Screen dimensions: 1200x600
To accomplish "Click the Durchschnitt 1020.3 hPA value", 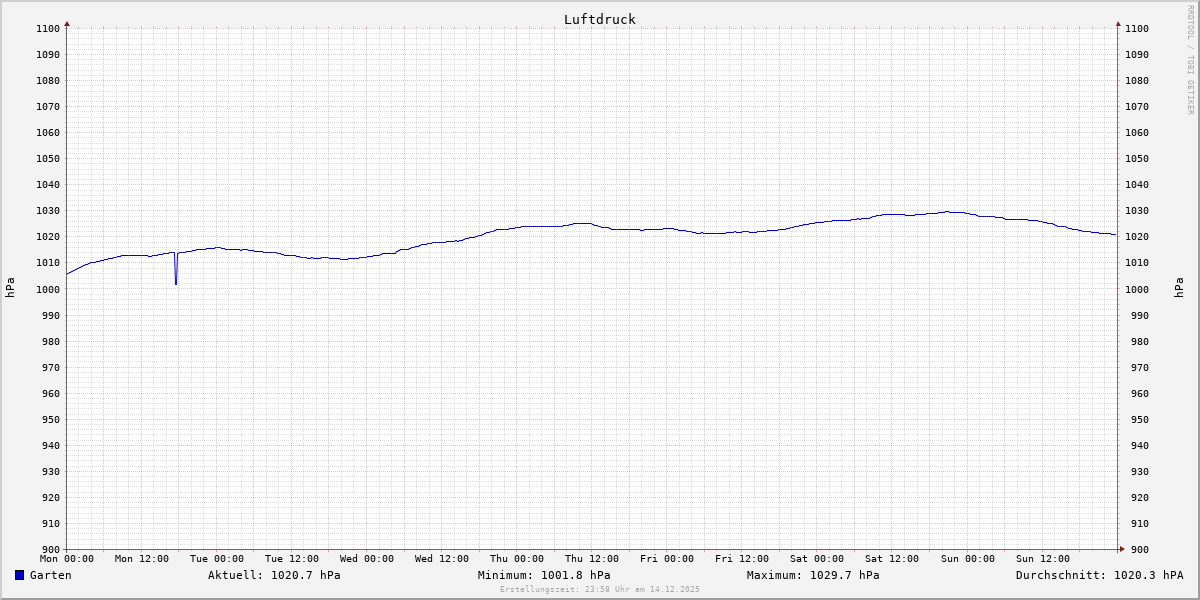I will (1099, 575).
